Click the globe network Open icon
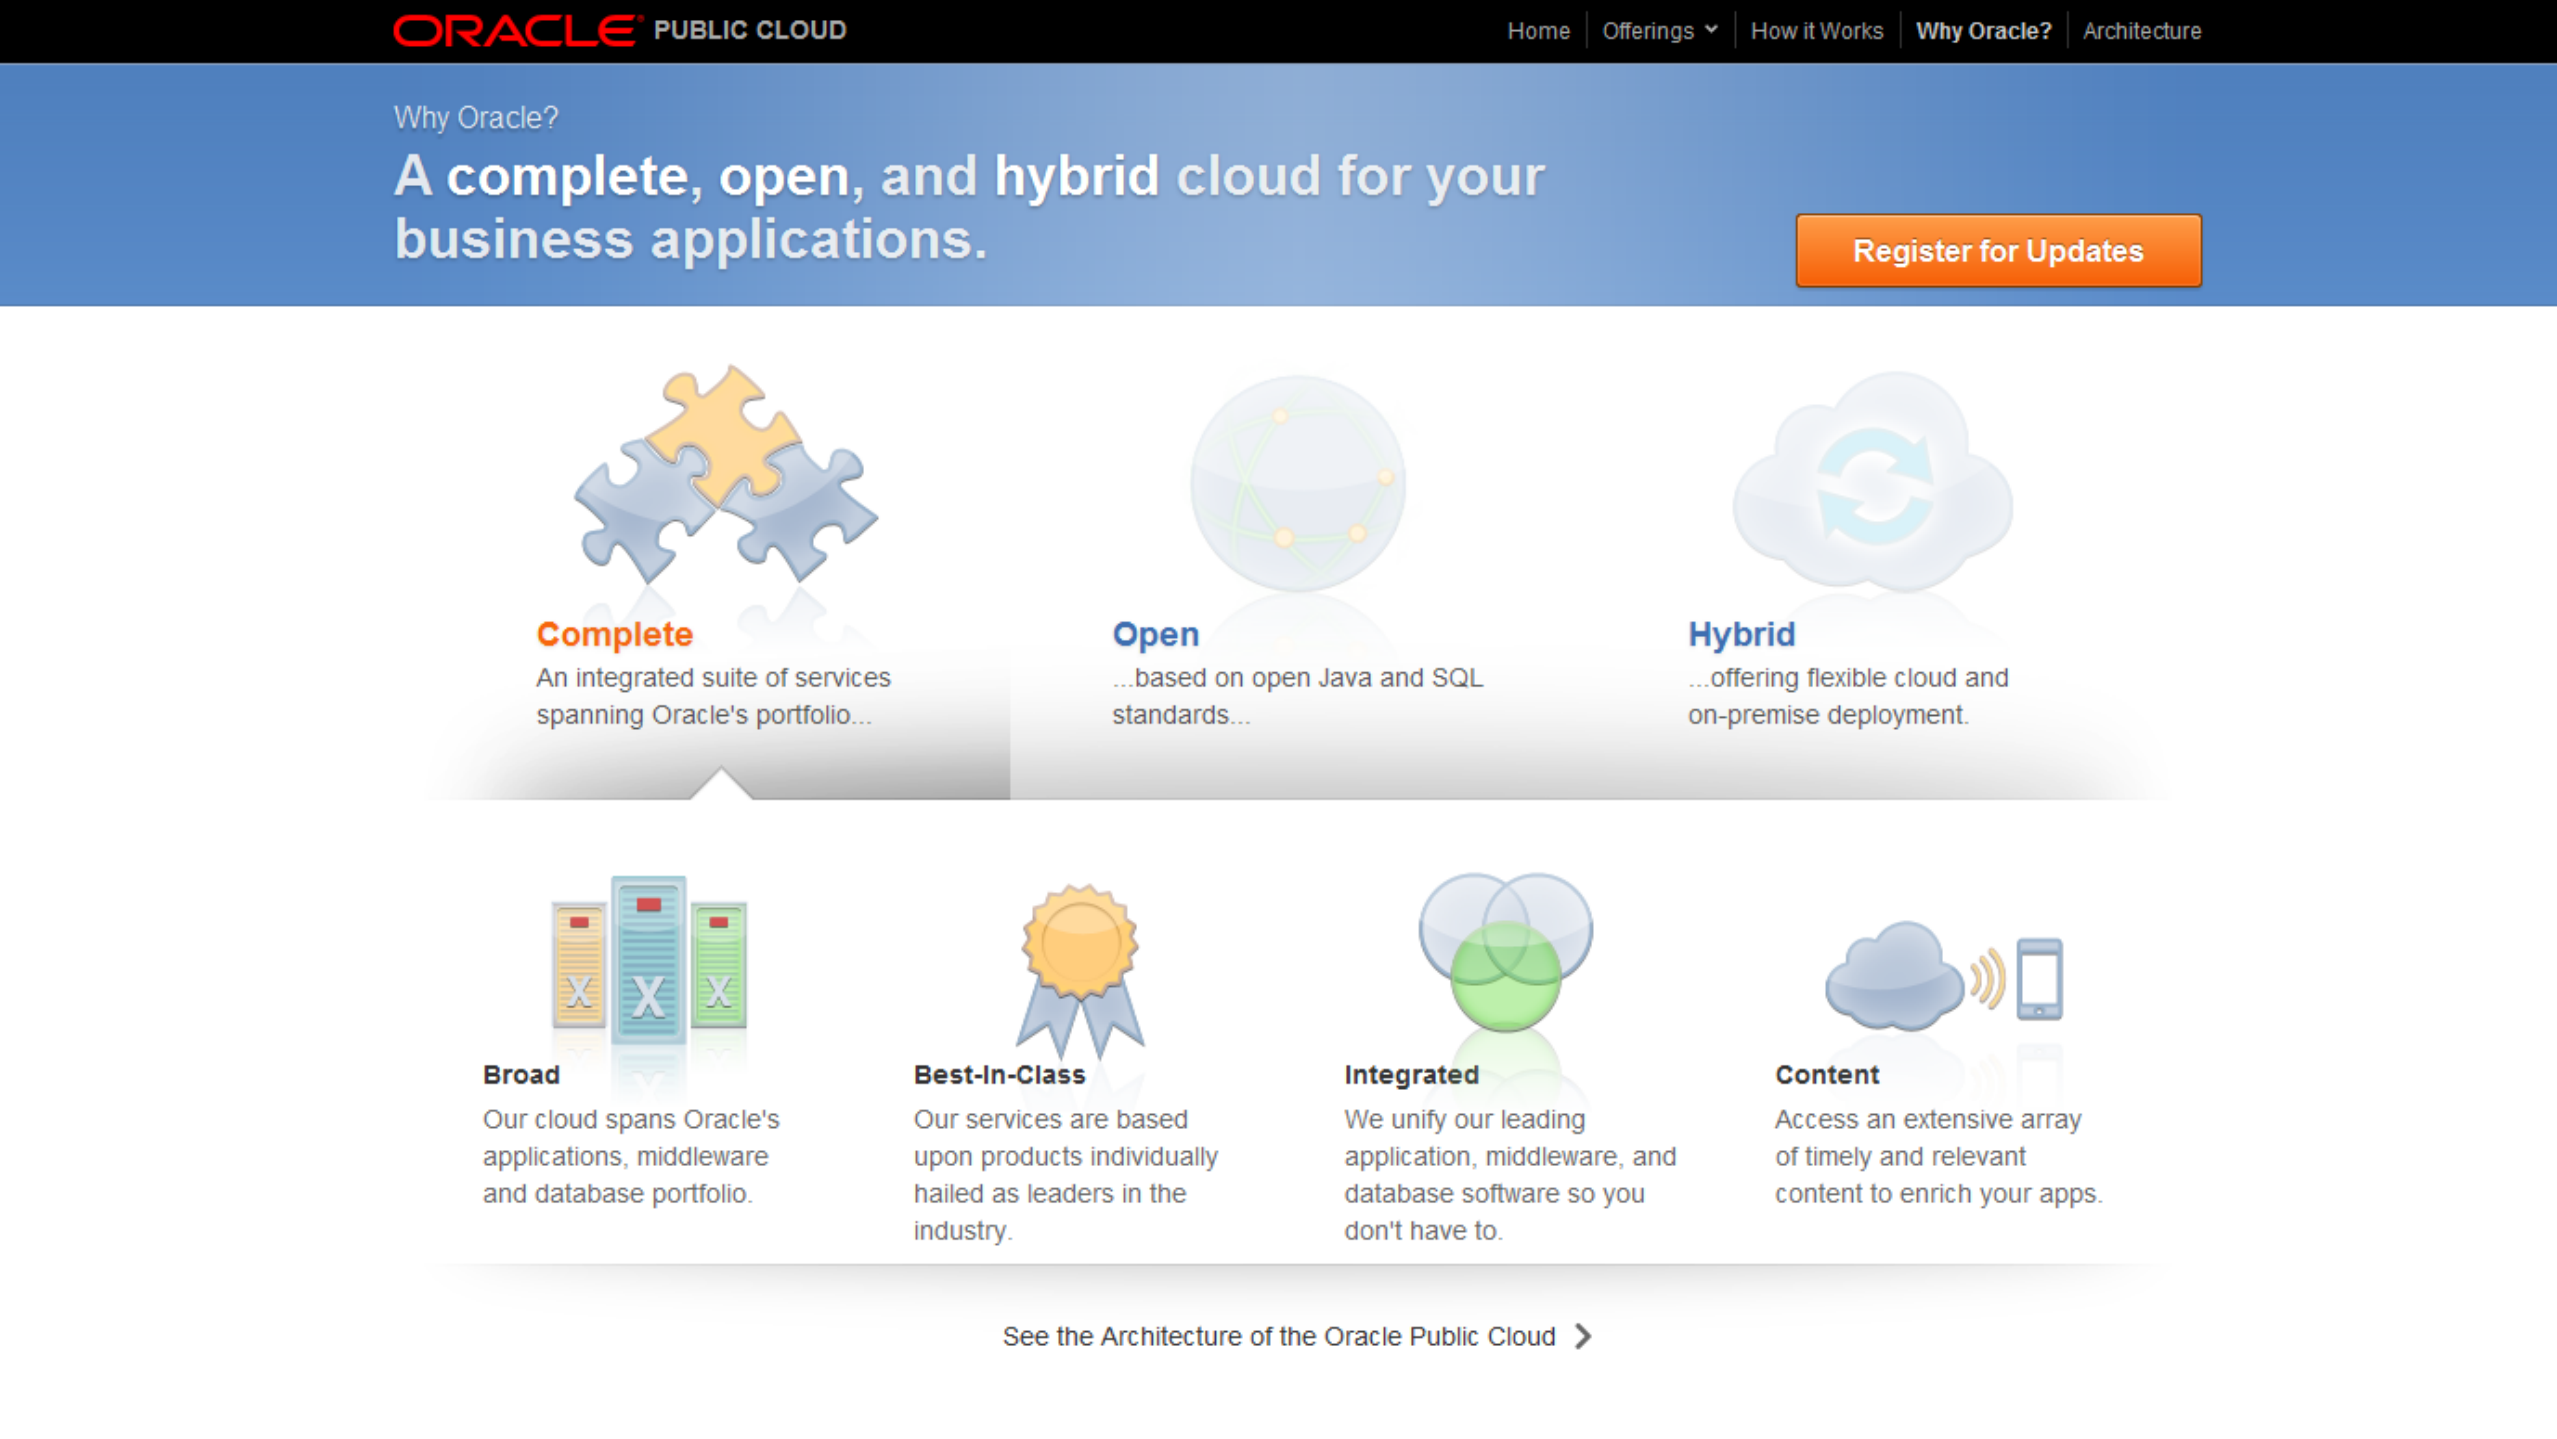Viewport: 2557px width, 1439px height. [1297, 483]
